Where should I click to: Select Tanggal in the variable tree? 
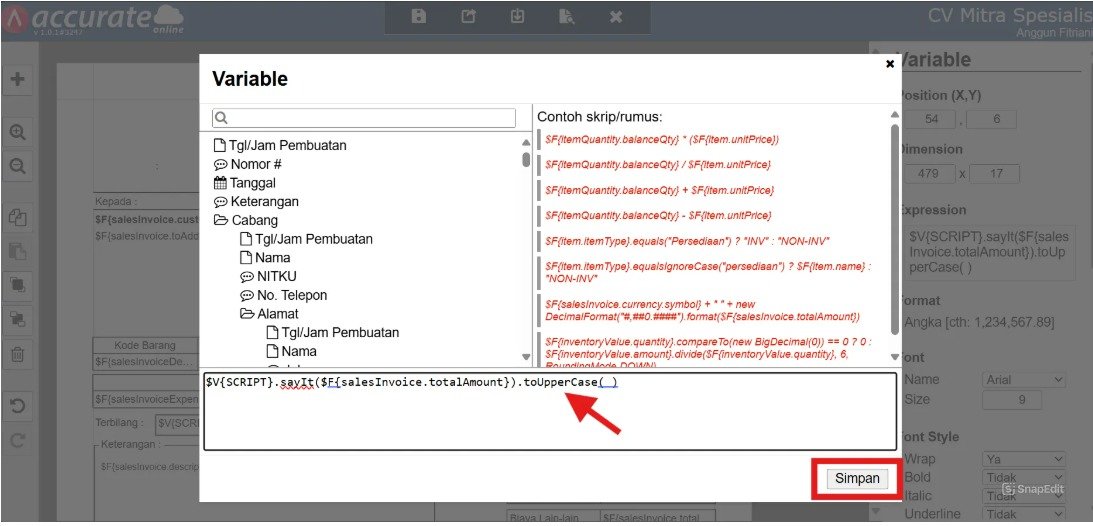coord(245,183)
